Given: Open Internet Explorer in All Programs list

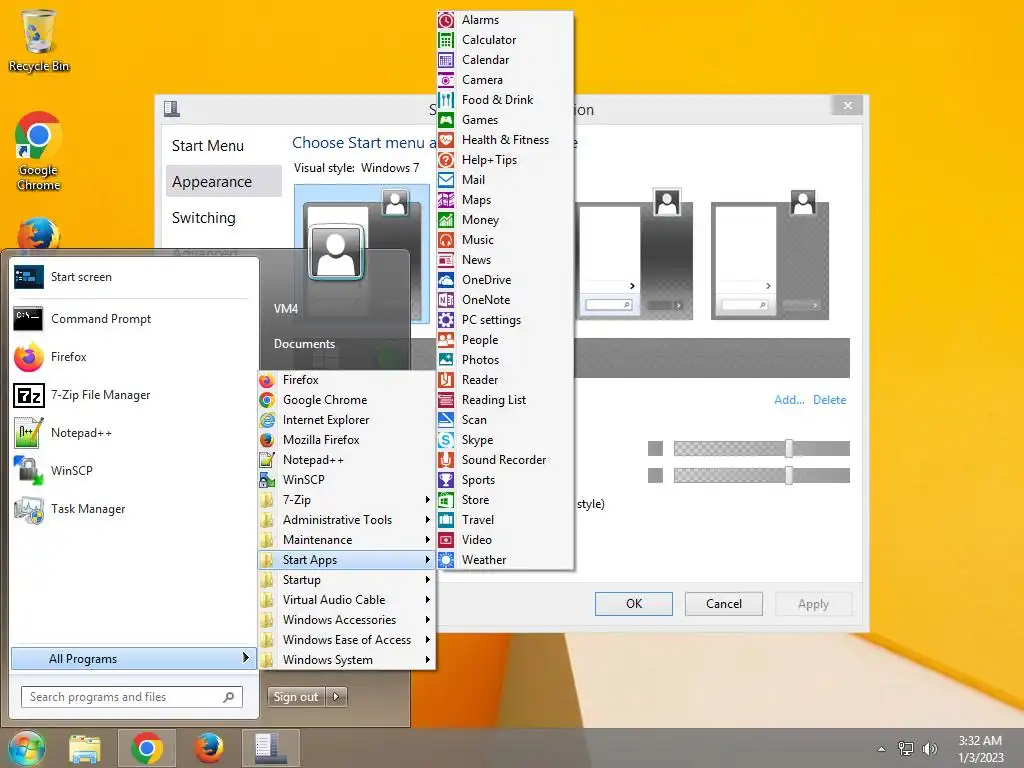Looking at the screenshot, I should 346,420.
